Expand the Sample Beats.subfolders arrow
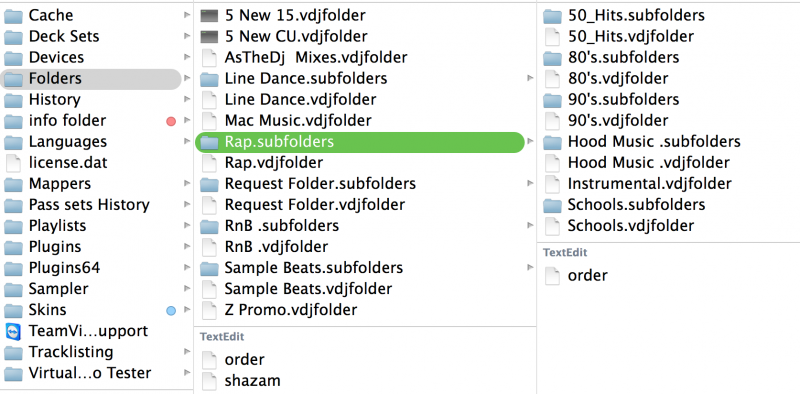The height and width of the screenshot is (394, 800). 531,267
